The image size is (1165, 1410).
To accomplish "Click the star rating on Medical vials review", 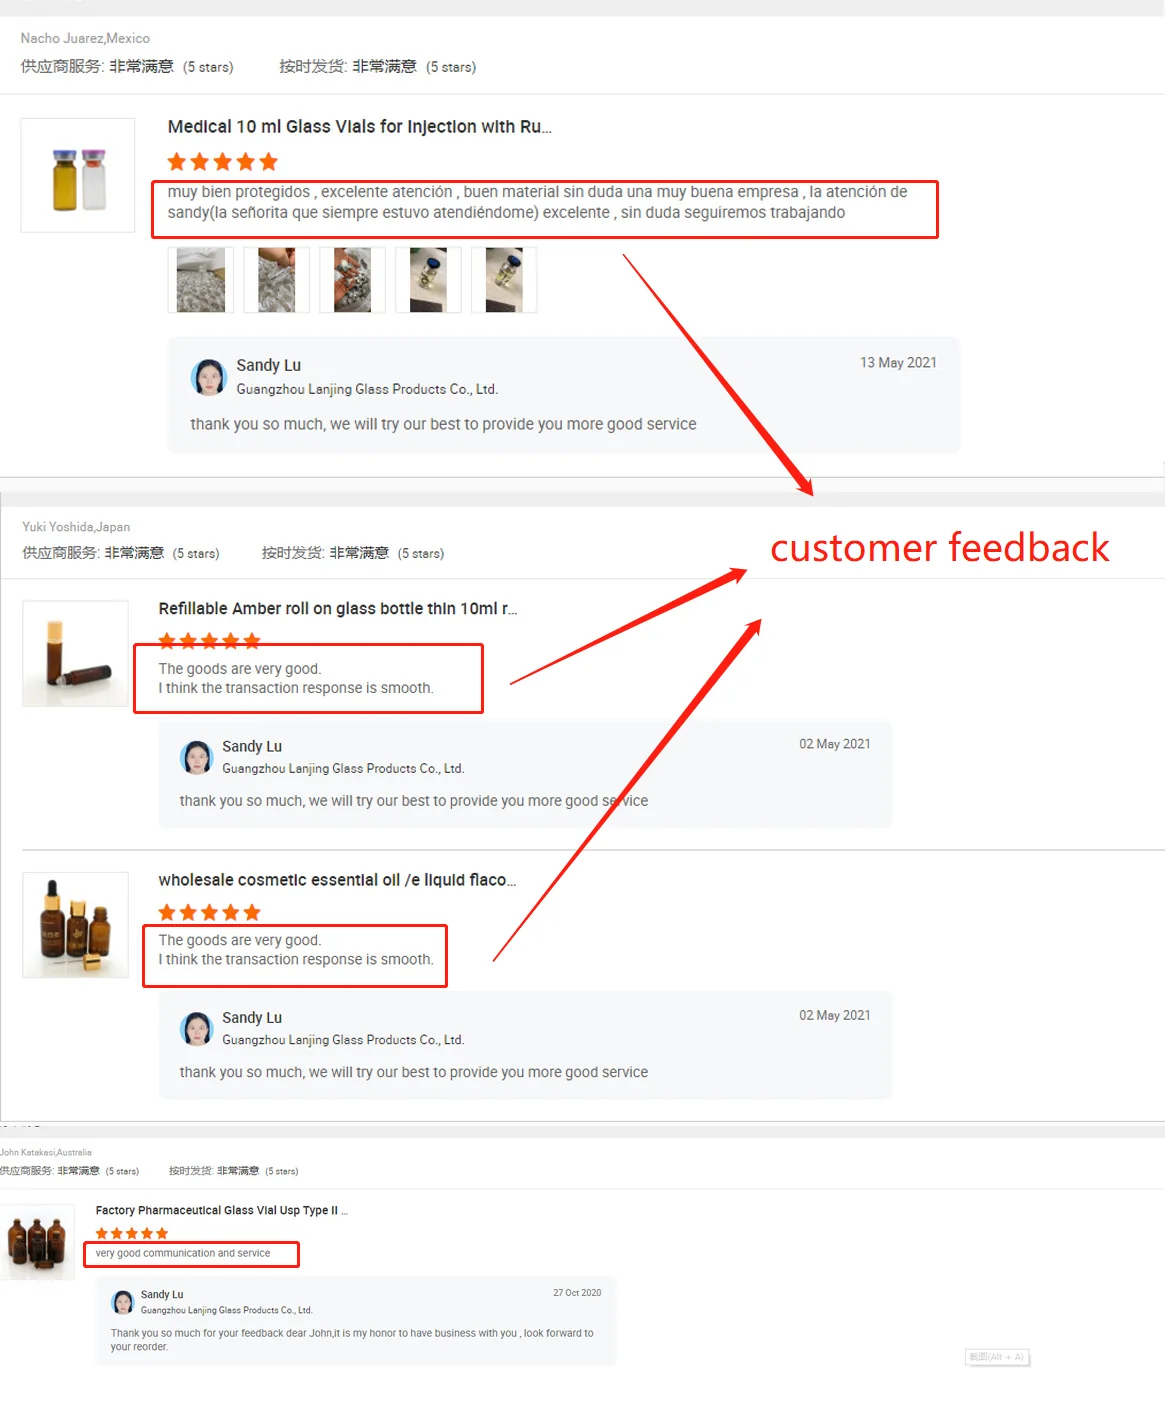I will [223, 162].
